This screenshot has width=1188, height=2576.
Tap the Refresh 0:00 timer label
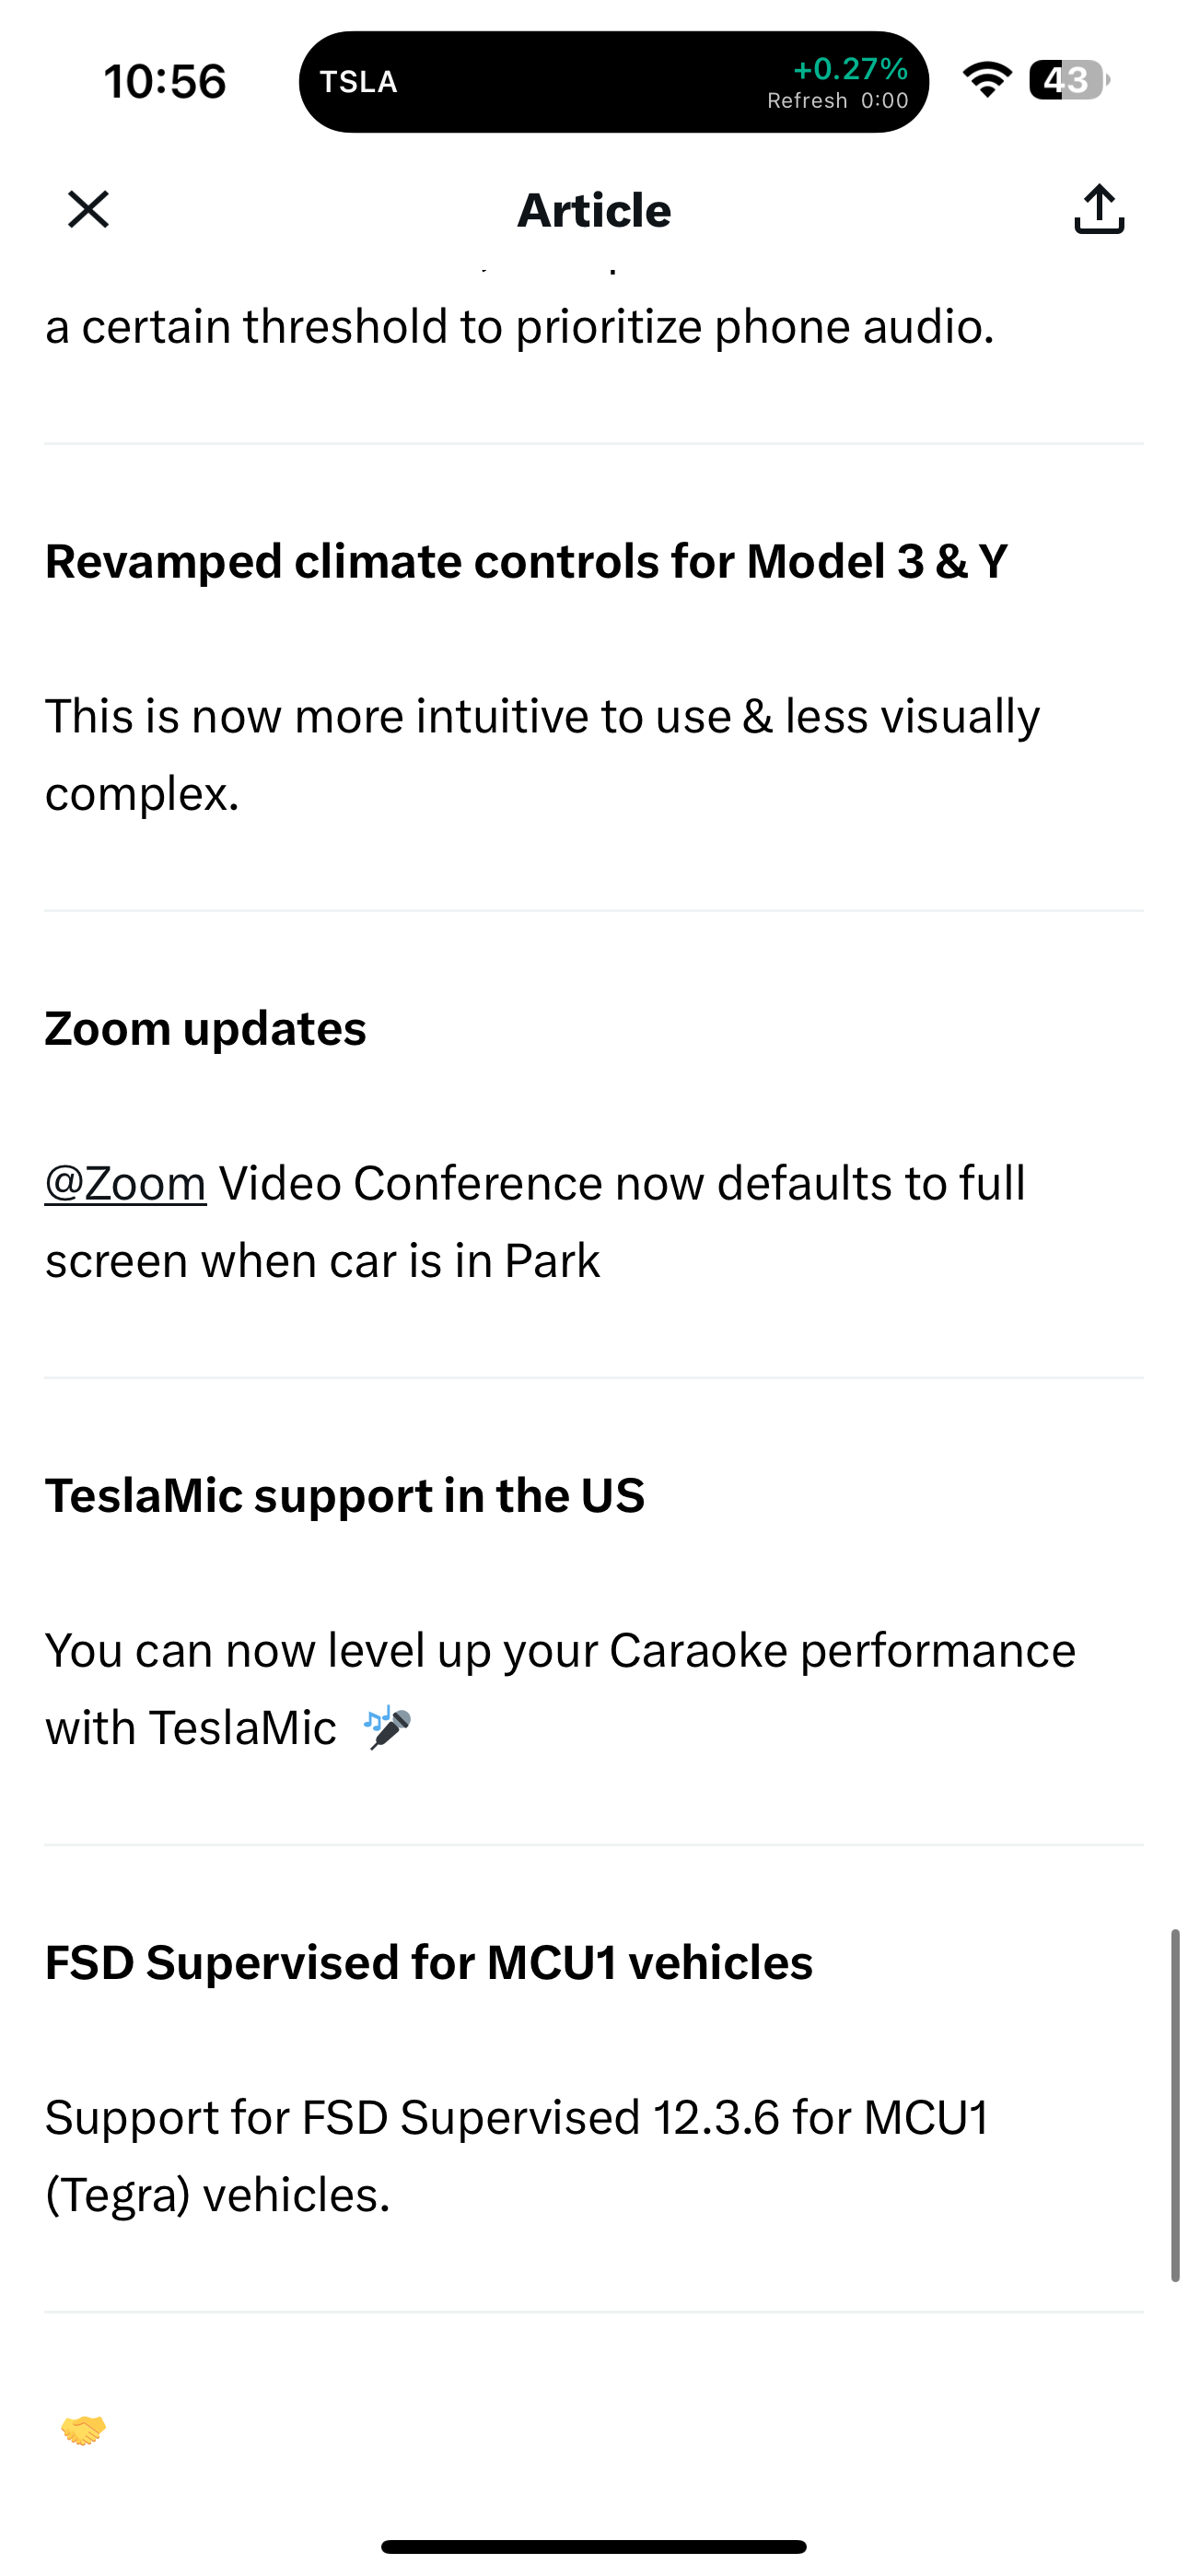click(x=837, y=101)
